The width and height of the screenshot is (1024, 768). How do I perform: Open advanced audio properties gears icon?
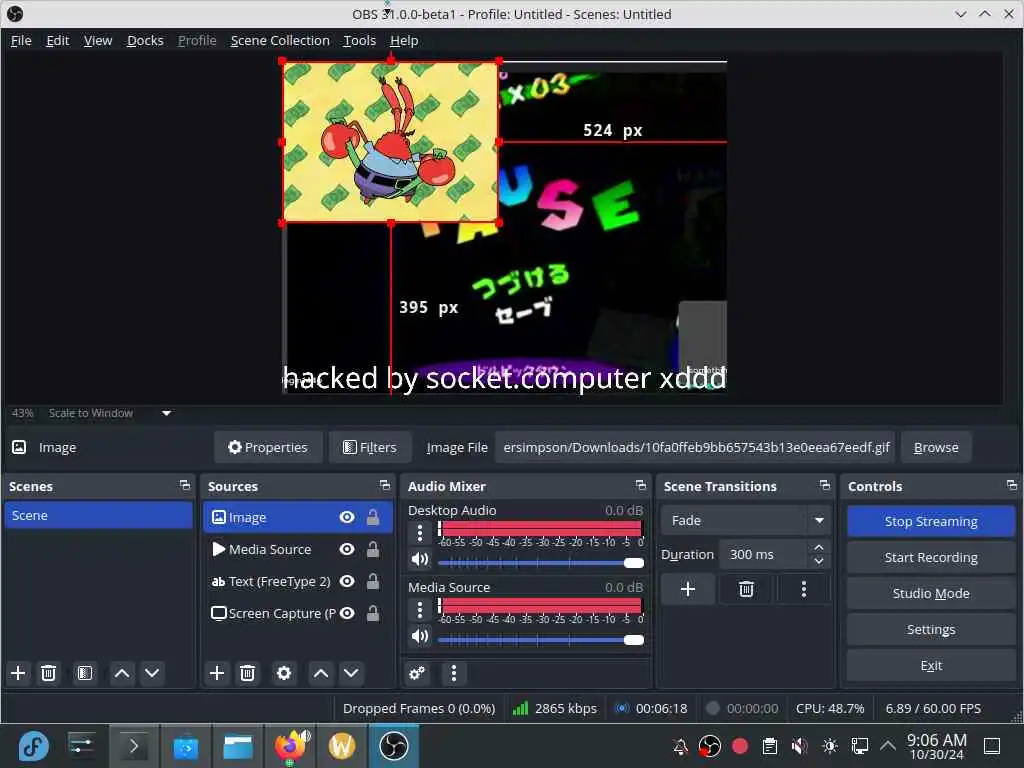click(417, 673)
